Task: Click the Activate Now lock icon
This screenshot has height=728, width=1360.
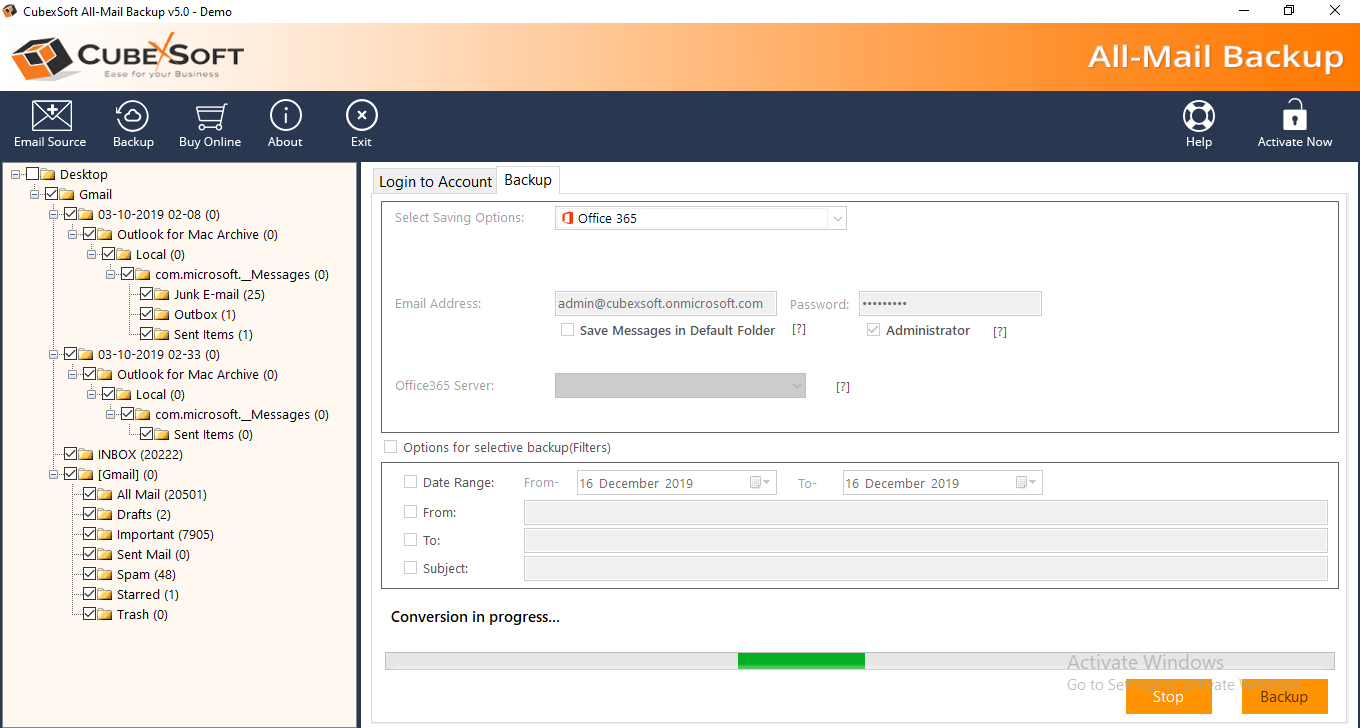Action: point(1294,117)
